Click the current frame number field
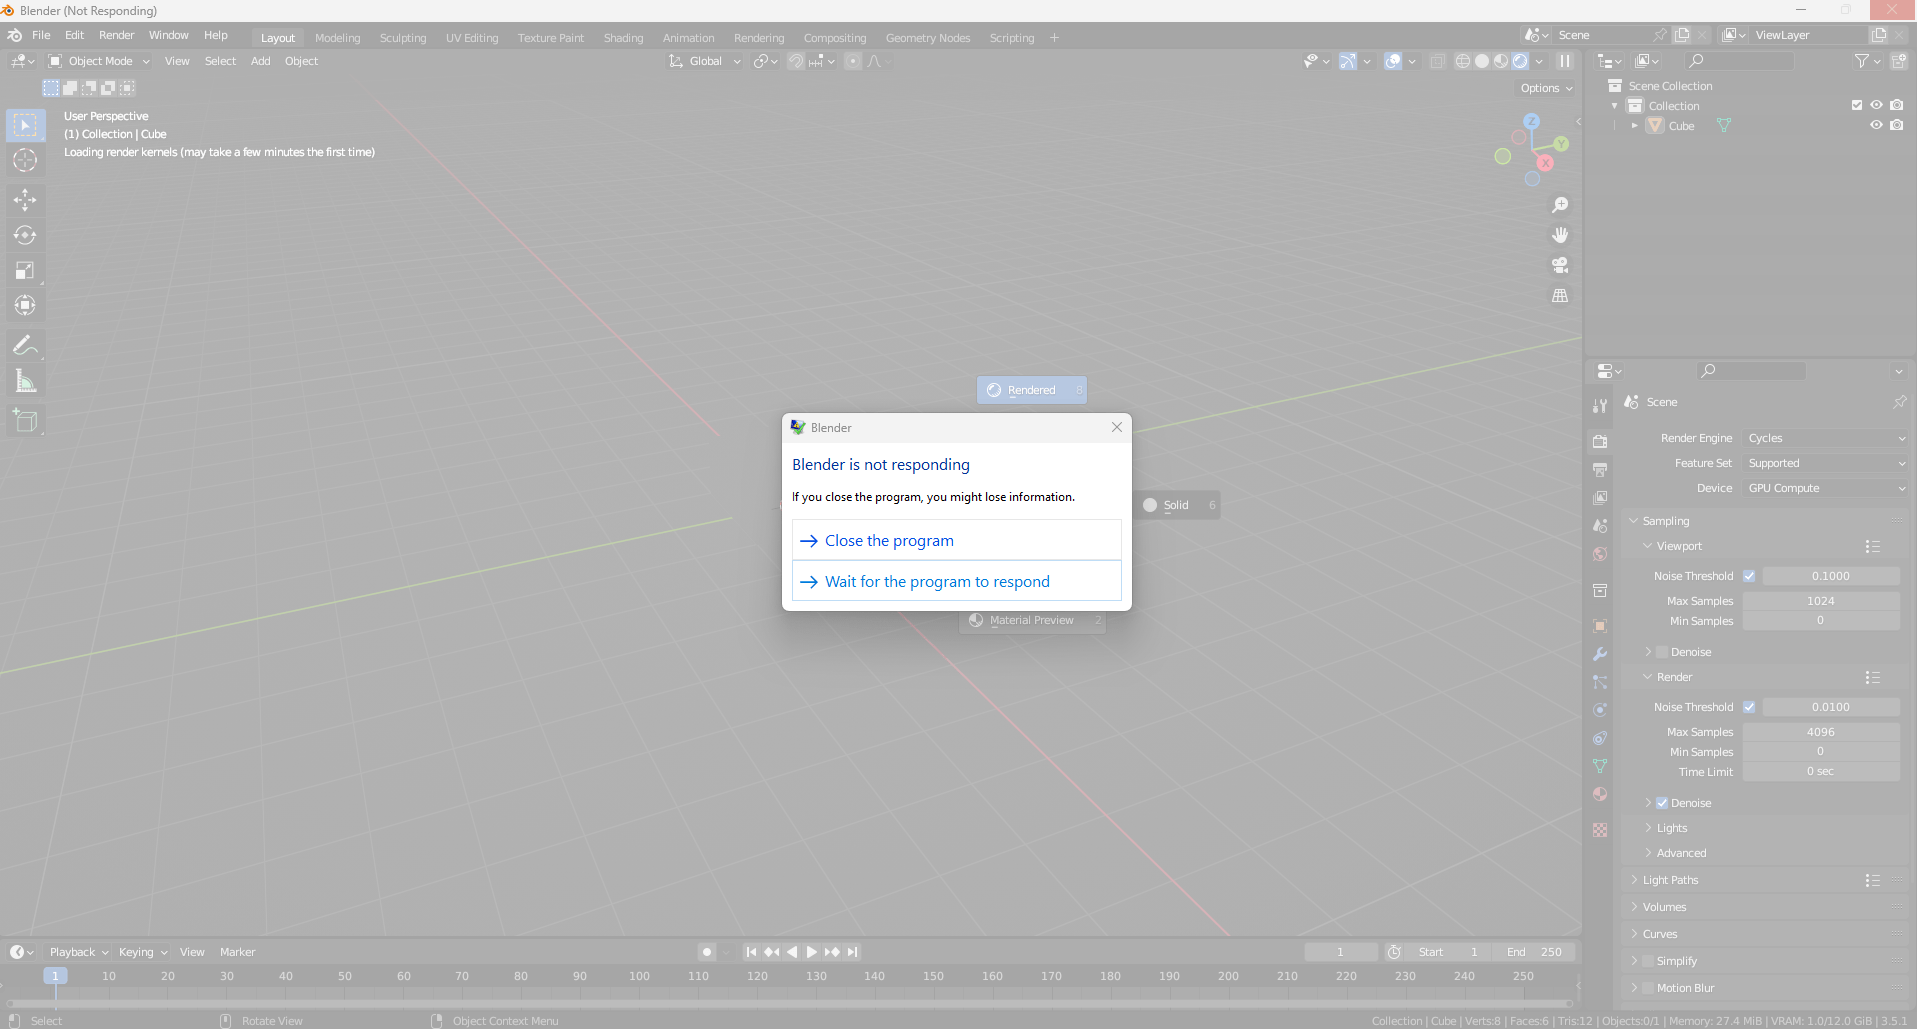 [1341, 951]
